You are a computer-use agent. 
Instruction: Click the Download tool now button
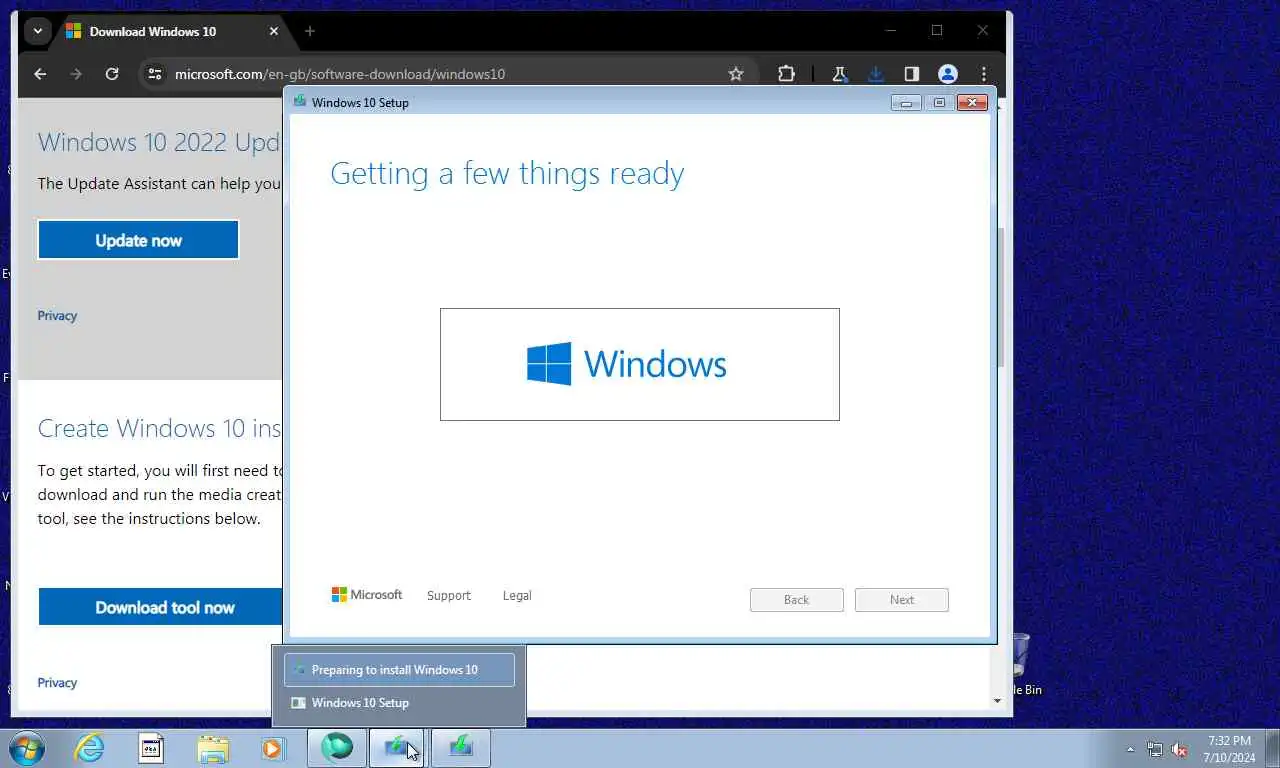pyautogui.click(x=160, y=607)
